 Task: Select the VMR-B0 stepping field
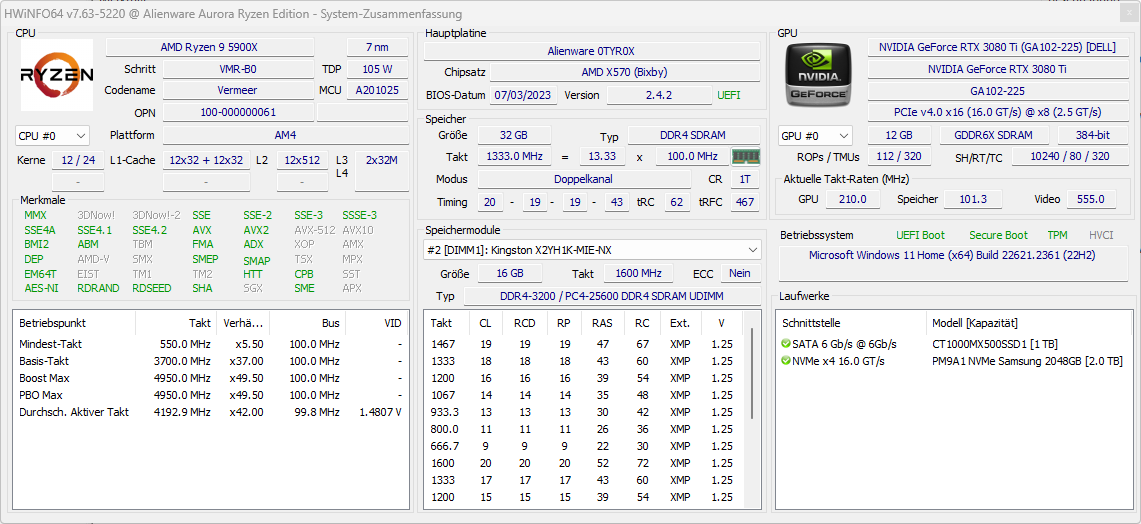238,70
